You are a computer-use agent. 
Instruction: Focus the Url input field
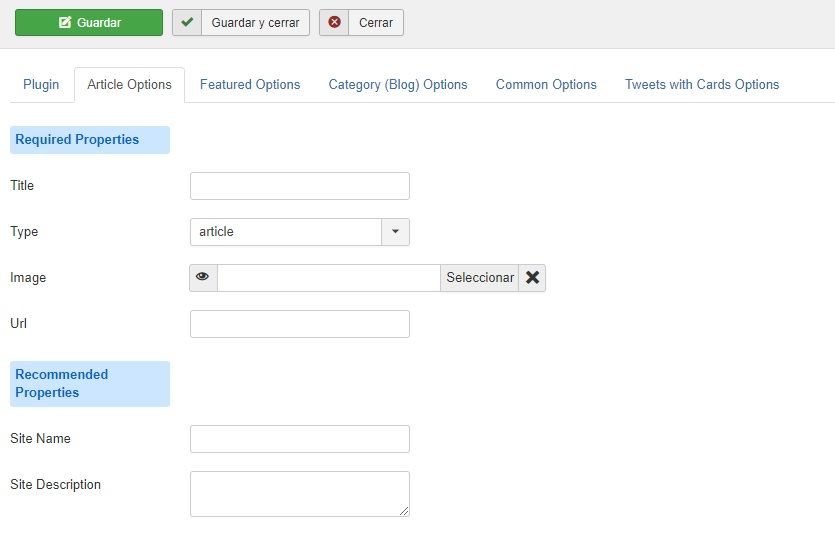click(x=300, y=324)
